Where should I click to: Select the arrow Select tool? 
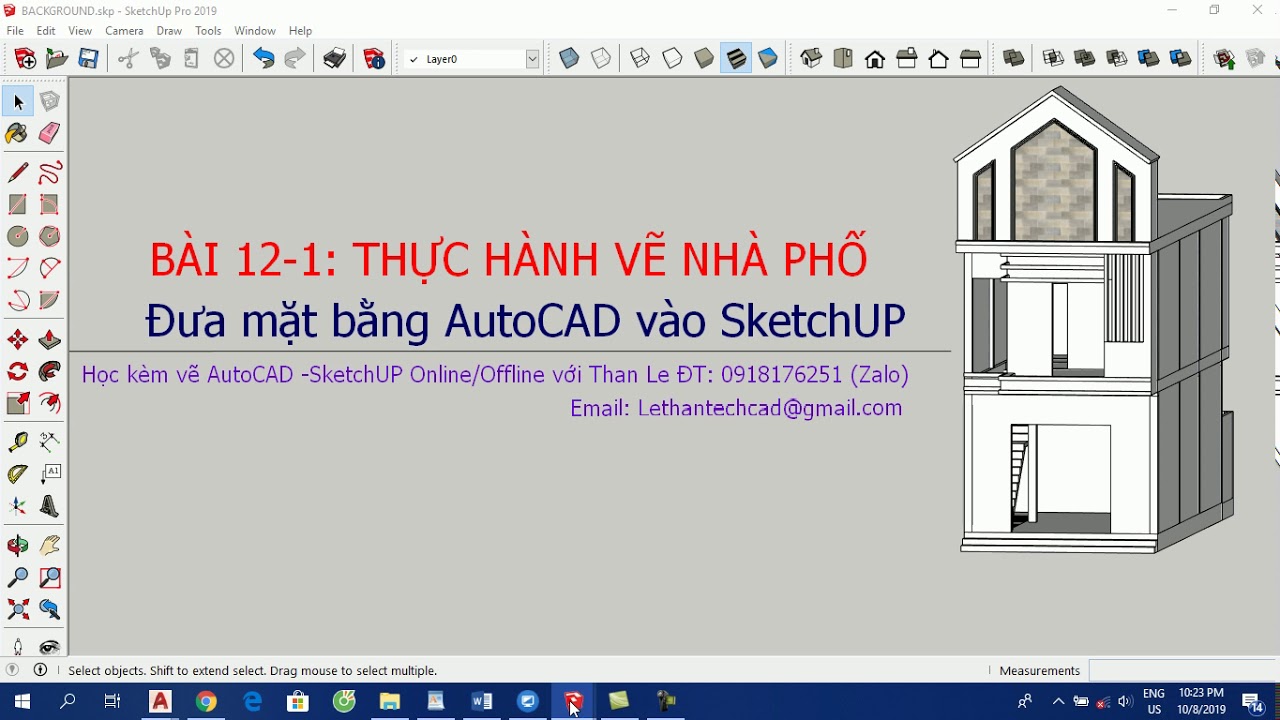coord(18,101)
